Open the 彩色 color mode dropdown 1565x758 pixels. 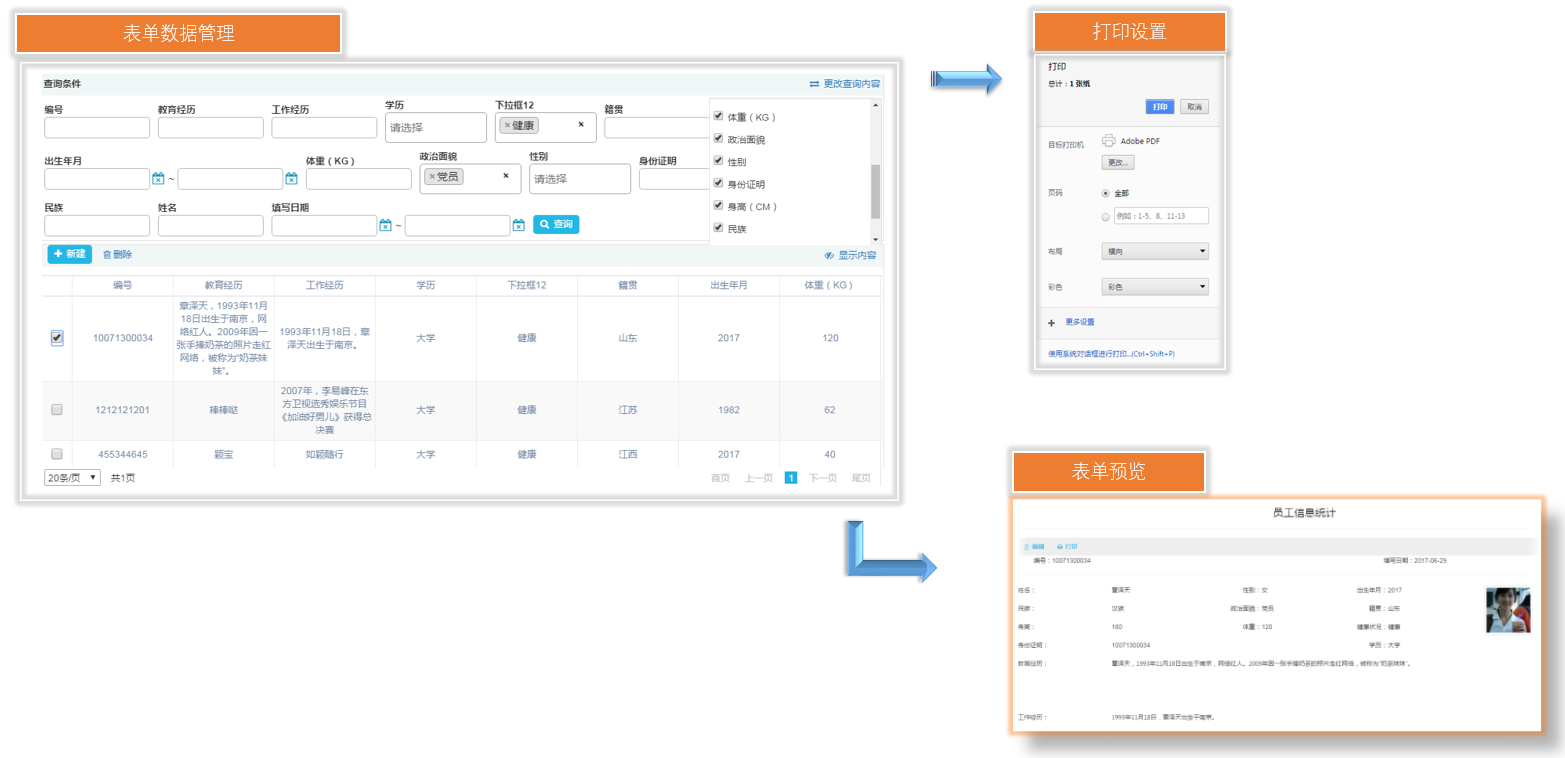tap(1153, 287)
